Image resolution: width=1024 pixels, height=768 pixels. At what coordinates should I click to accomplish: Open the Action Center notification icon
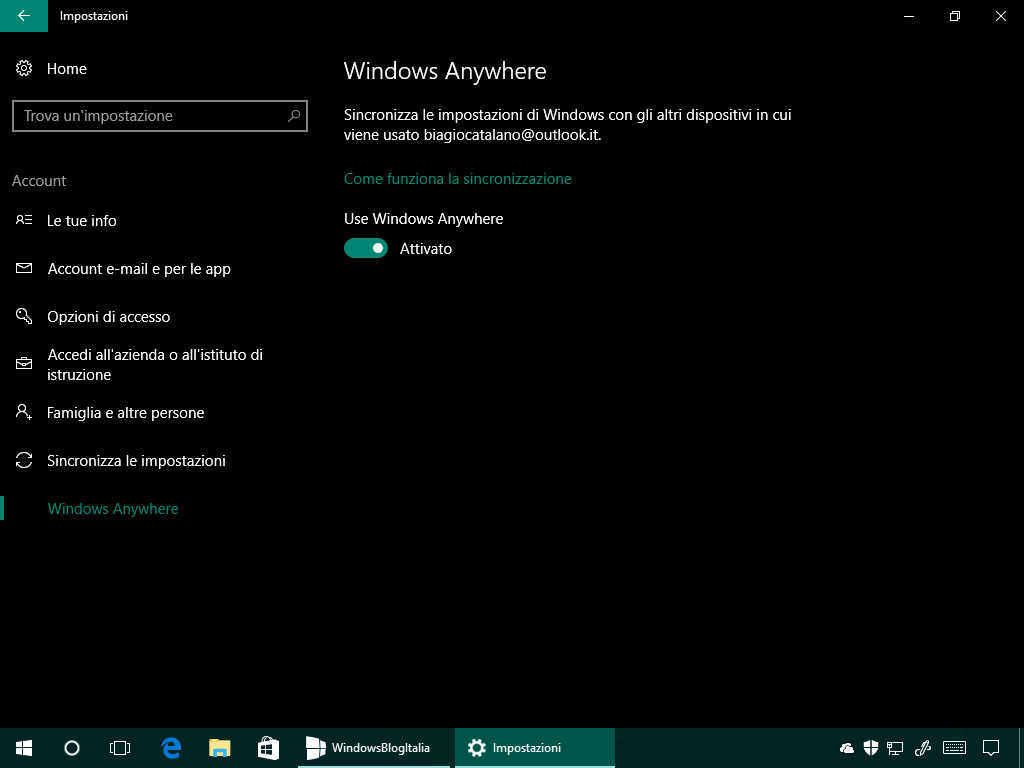991,748
